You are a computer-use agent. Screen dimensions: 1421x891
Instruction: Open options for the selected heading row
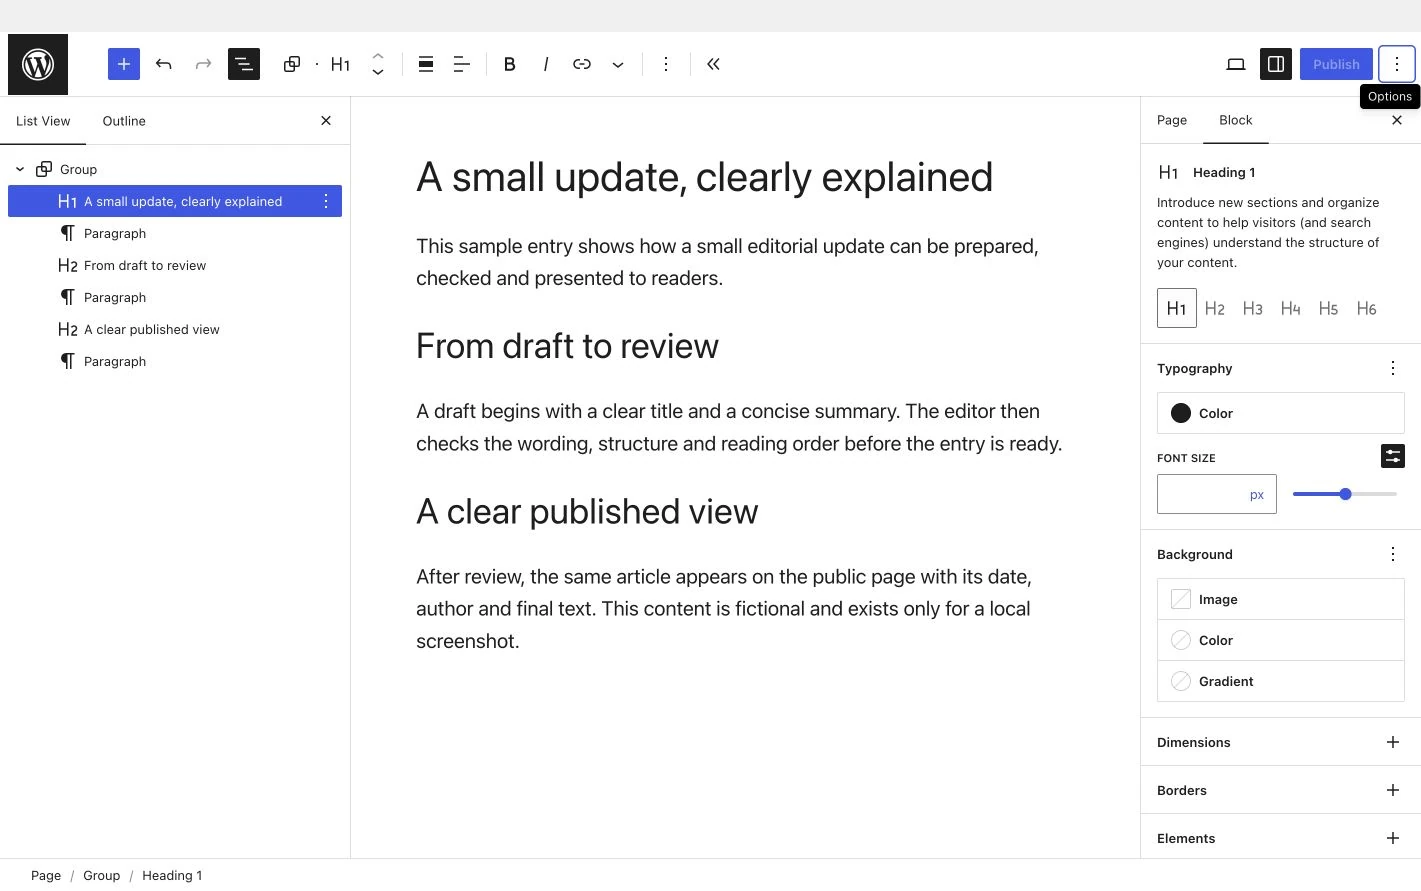pyautogui.click(x=326, y=201)
